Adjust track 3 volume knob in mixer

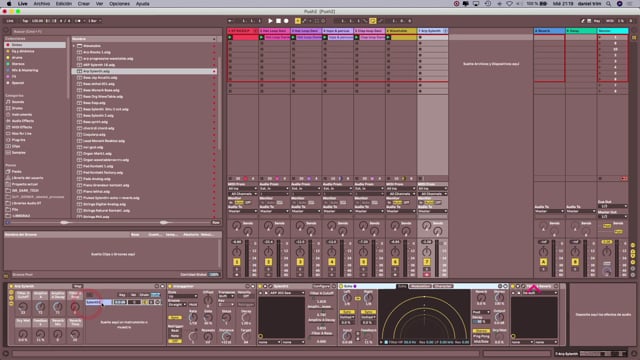click(x=300, y=252)
